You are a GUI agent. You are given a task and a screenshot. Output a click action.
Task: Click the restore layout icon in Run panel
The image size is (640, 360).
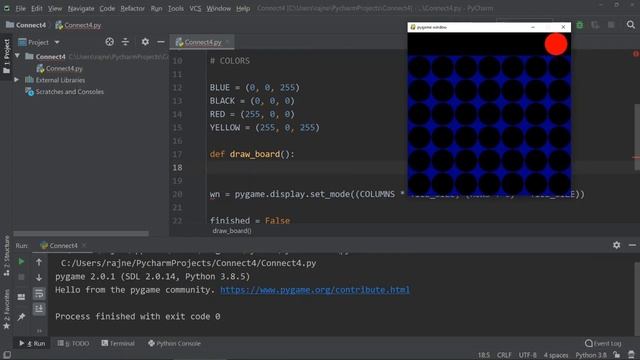pos(21,297)
